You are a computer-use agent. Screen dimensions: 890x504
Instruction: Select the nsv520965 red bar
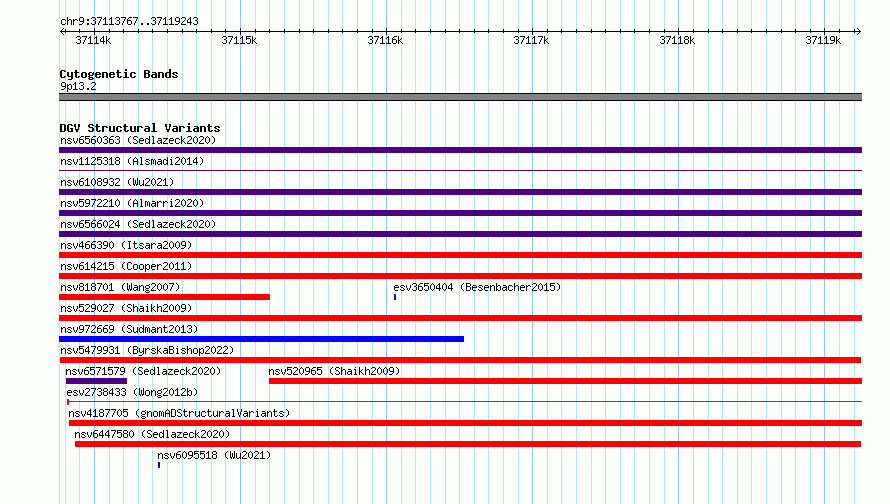tap(565, 381)
